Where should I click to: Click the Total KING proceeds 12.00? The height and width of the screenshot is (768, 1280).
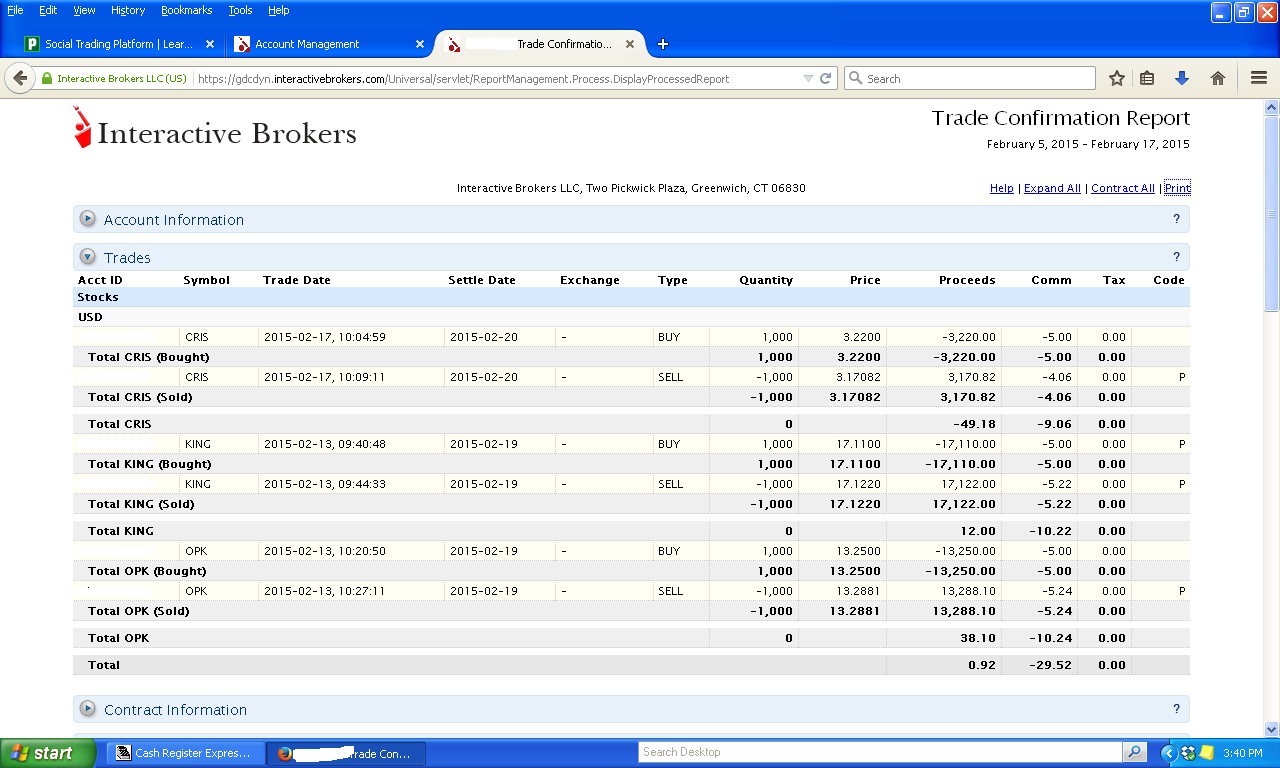[x=979, y=531]
